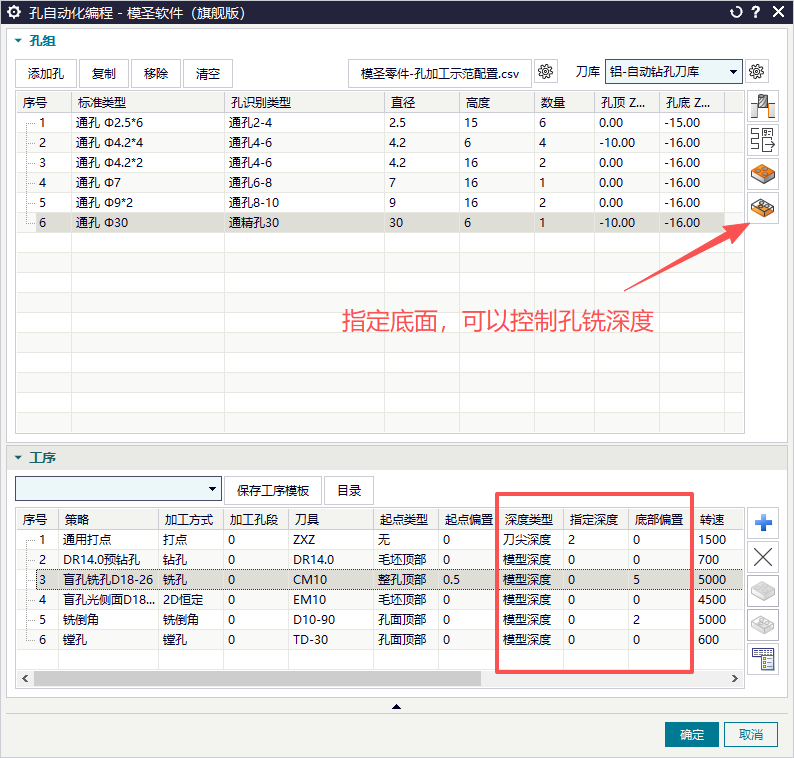This screenshot has height=758, width=794.
Task: Select operation row 通用打点
Action: 380,540
